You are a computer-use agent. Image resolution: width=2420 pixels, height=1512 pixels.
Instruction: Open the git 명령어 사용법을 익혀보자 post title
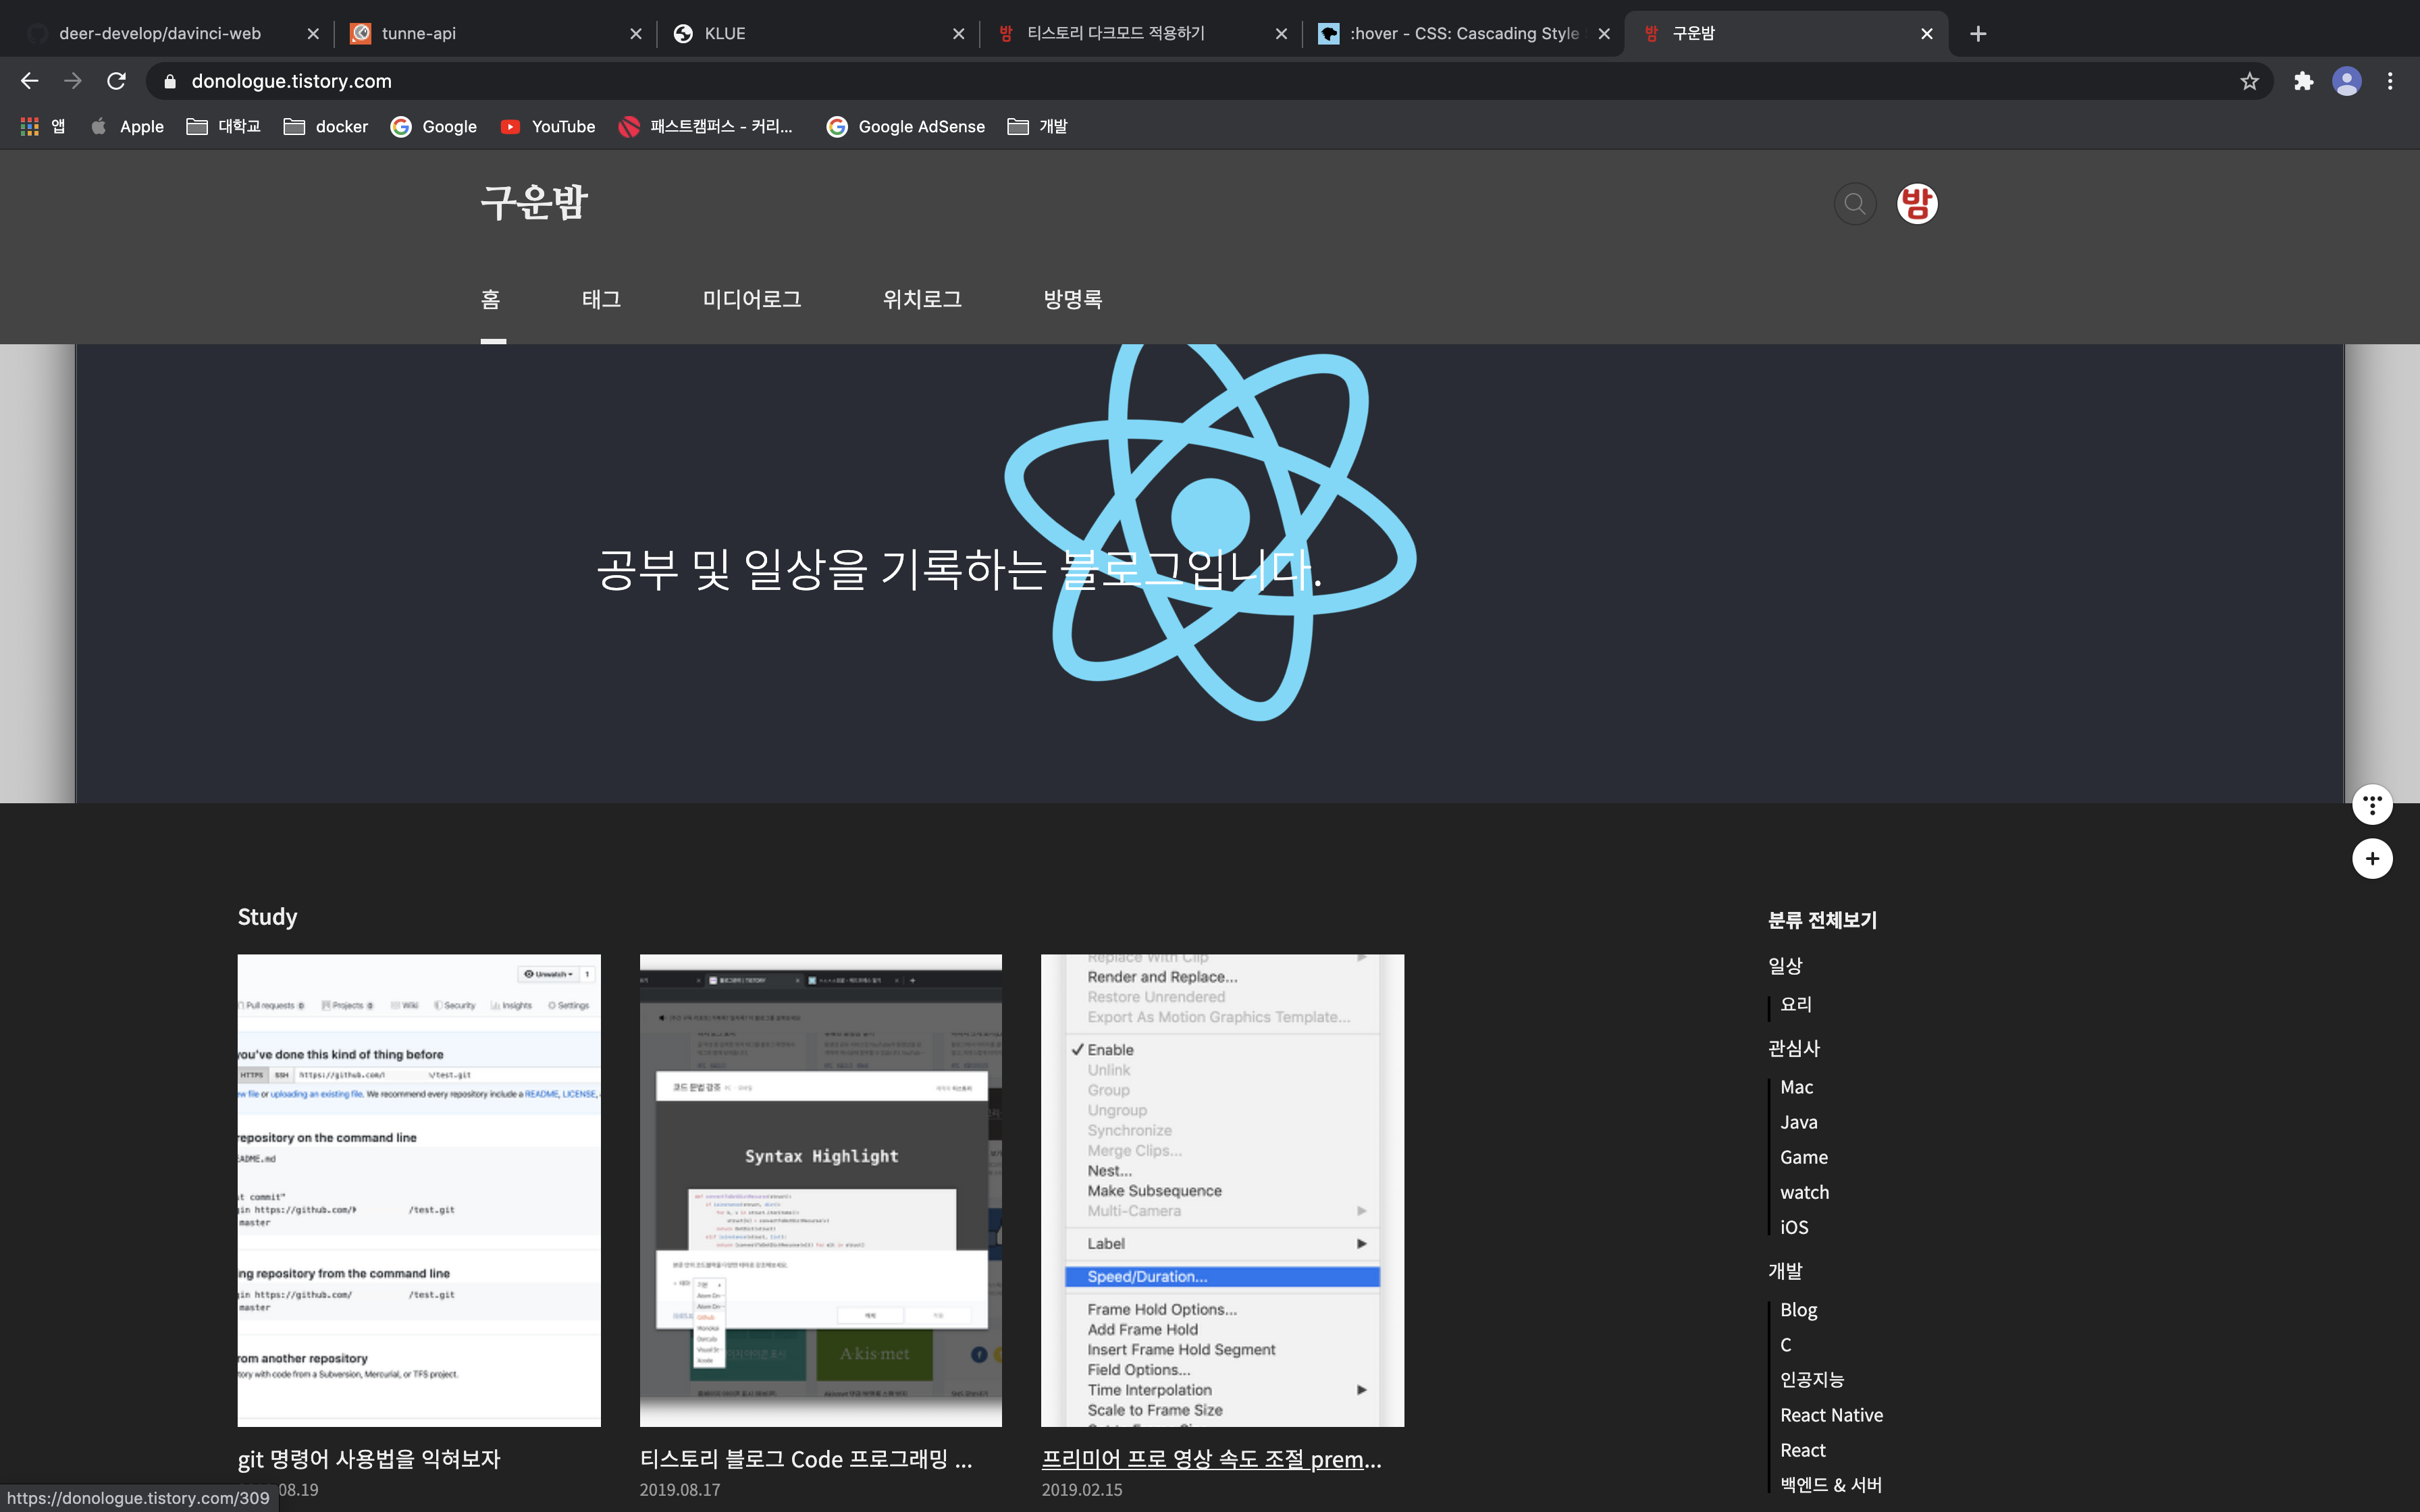point(369,1459)
